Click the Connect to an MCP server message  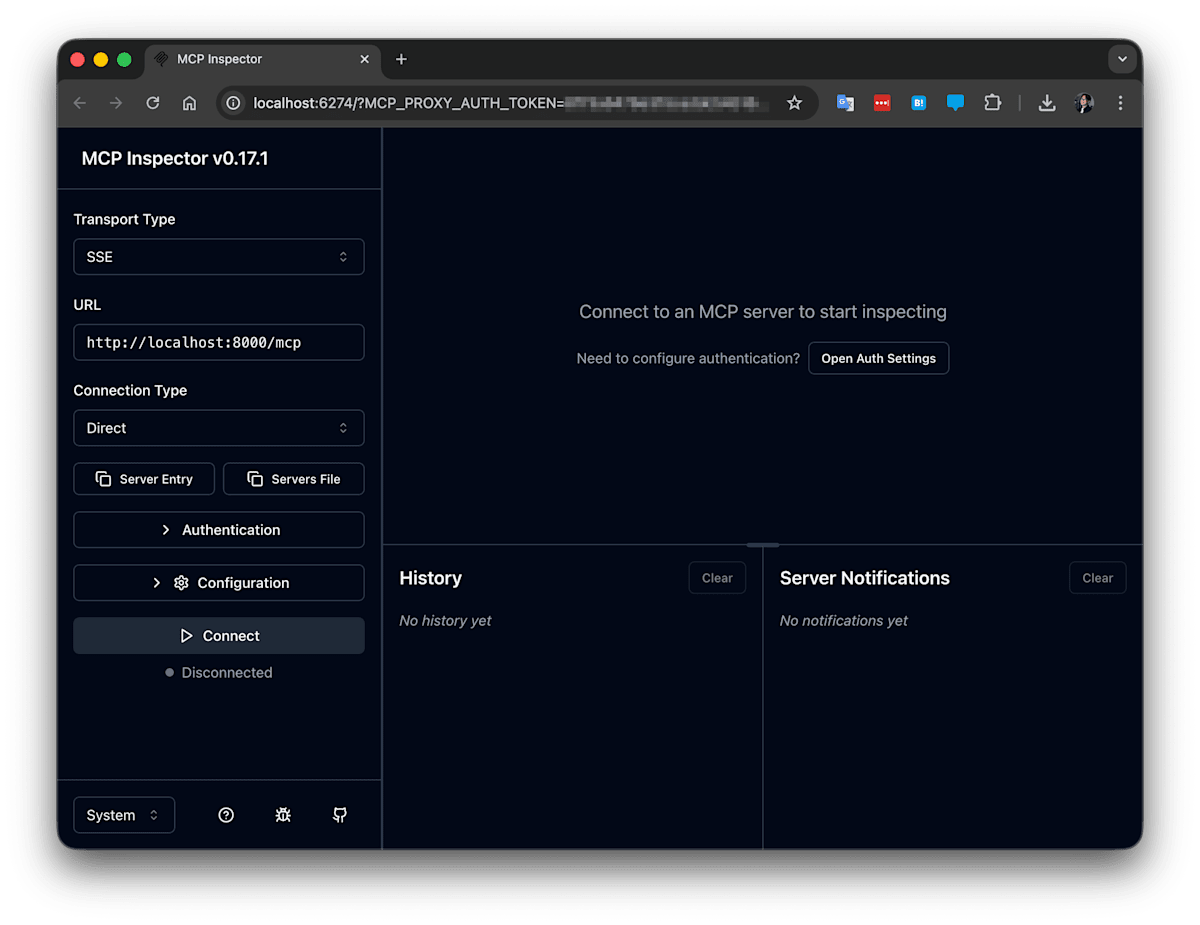(763, 312)
